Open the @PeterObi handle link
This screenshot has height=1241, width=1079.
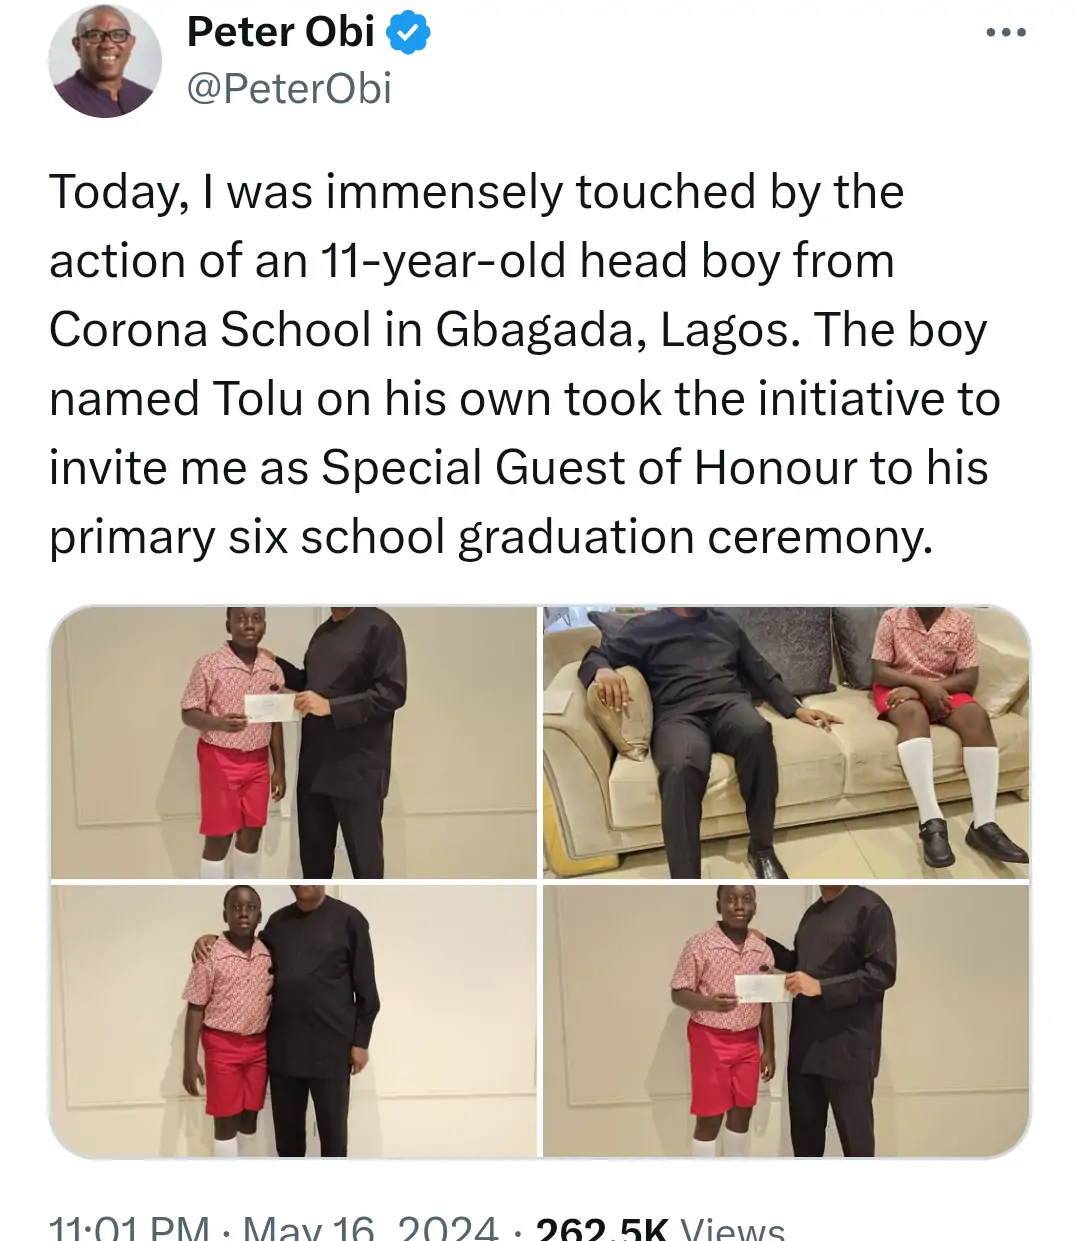coord(289,89)
